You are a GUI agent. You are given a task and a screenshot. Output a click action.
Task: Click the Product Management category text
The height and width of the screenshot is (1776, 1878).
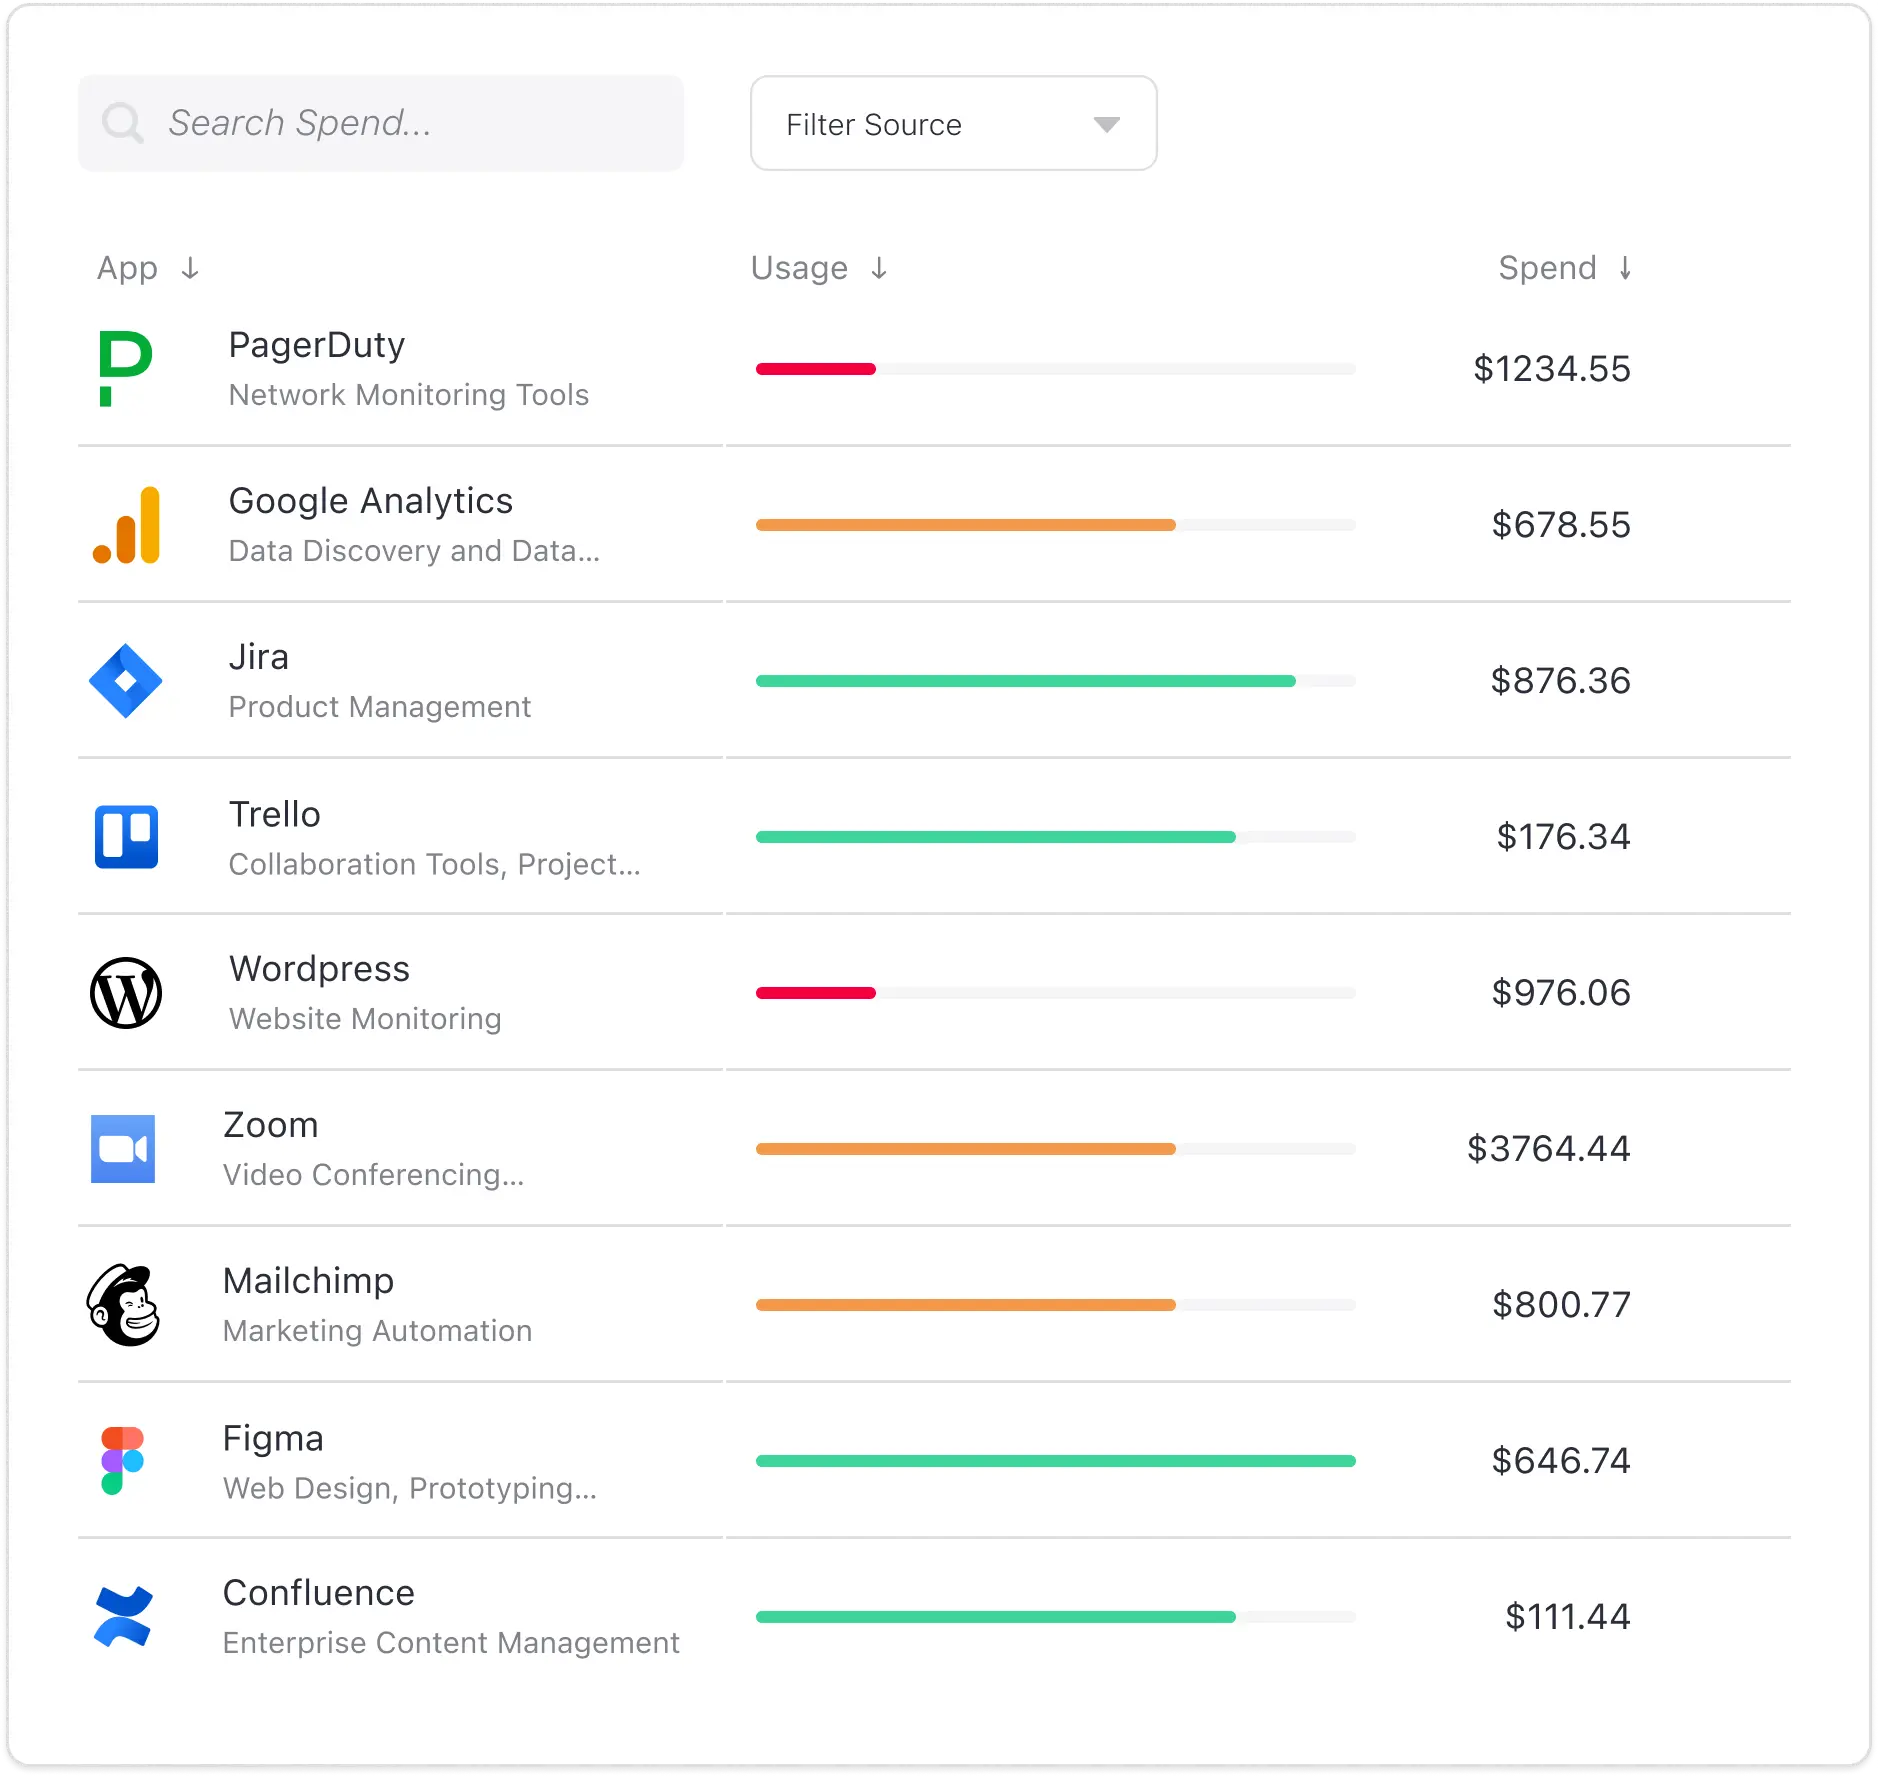click(380, 707)
